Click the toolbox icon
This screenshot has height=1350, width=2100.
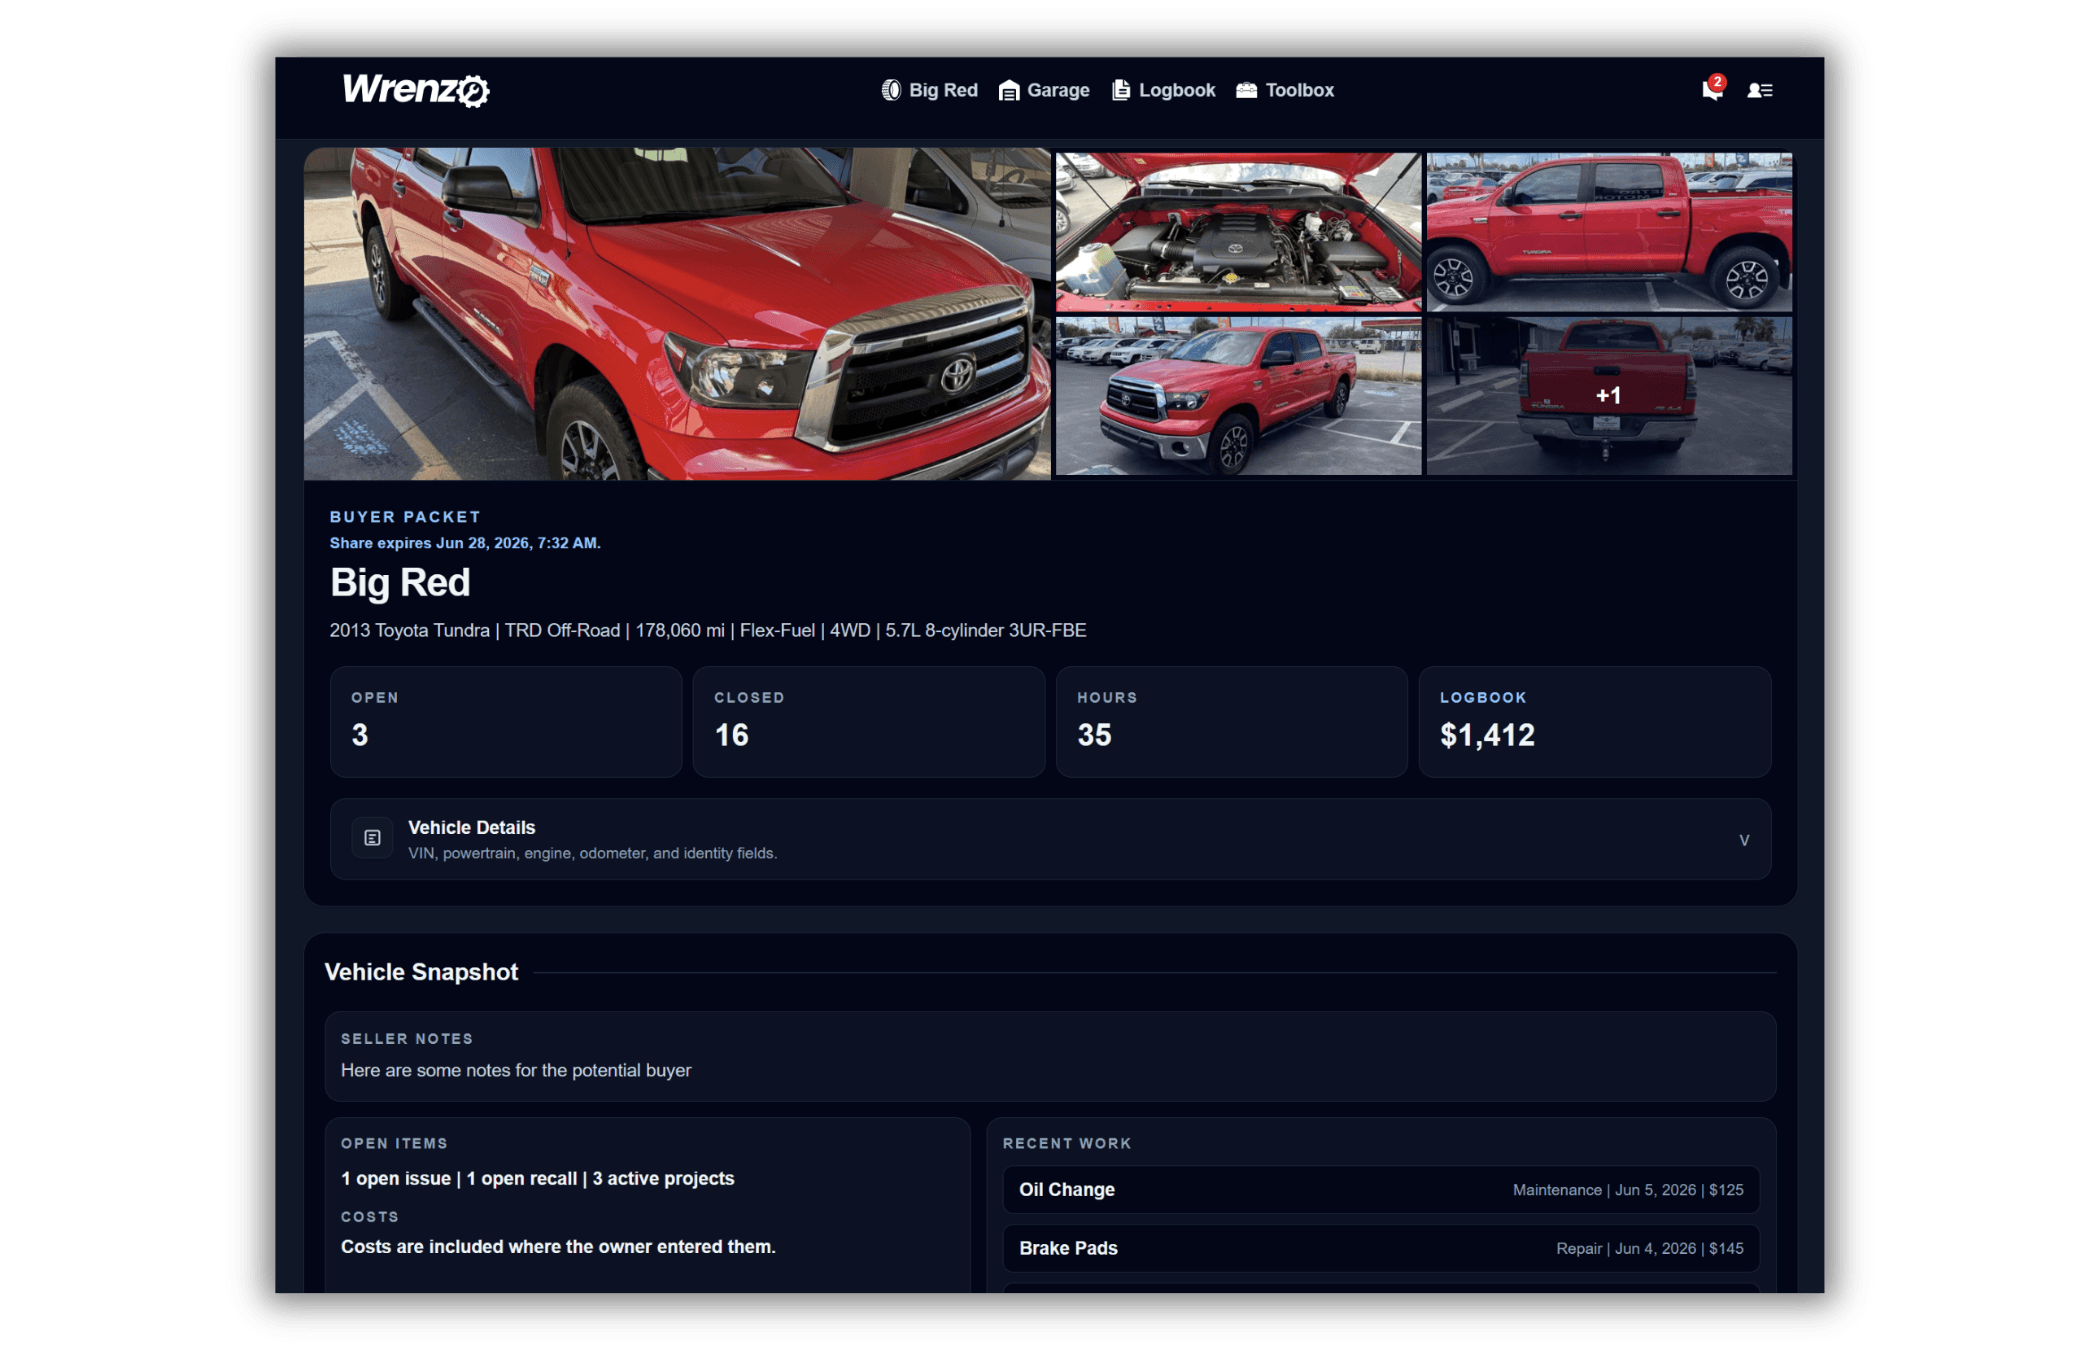click(1246, 90)
